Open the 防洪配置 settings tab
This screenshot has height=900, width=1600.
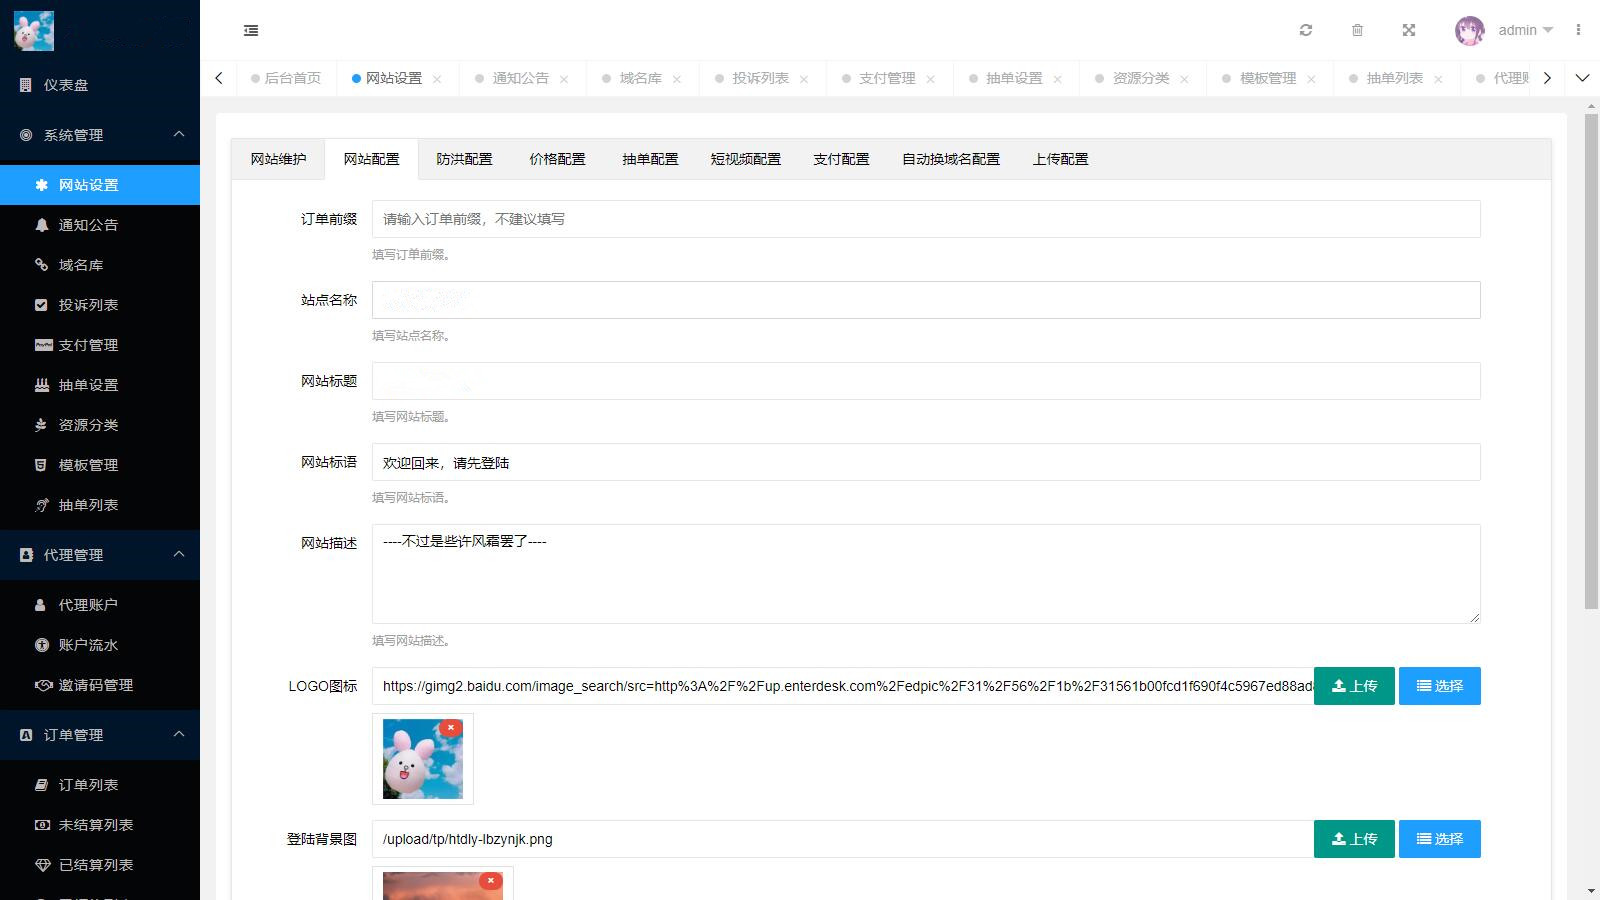464,159
